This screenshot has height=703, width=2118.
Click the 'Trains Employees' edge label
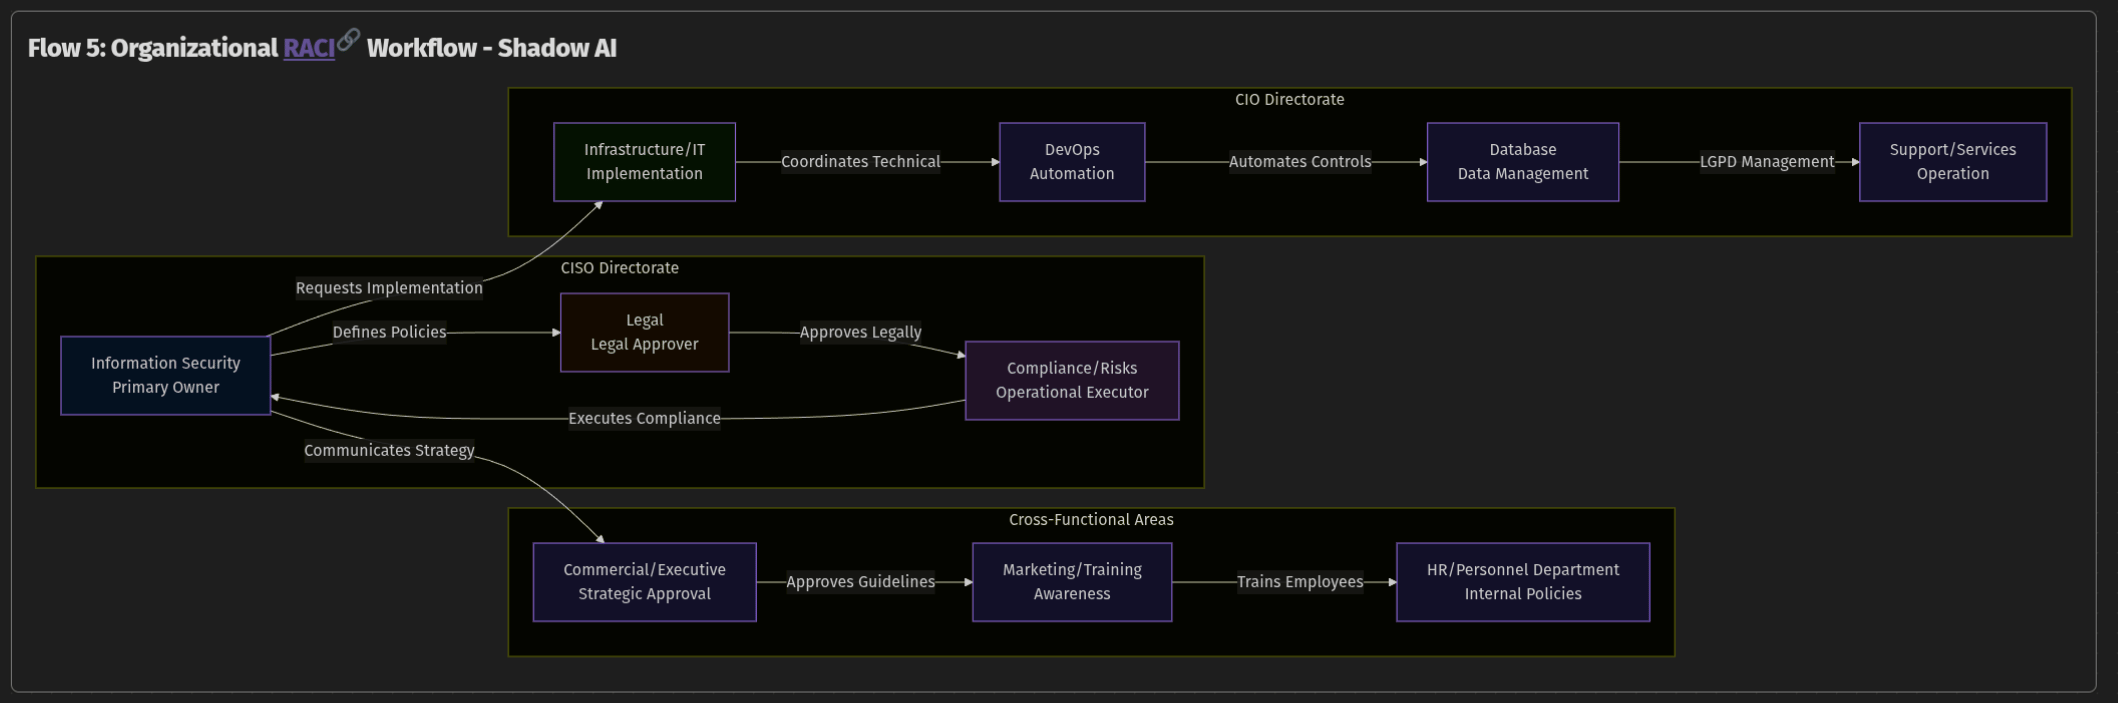tap(1299, 582)
